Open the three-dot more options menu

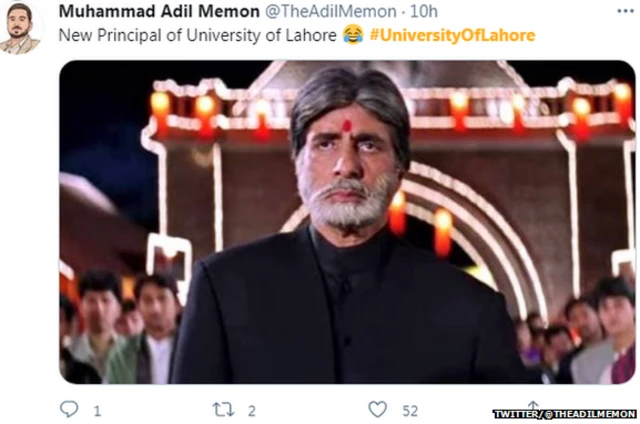625,11
